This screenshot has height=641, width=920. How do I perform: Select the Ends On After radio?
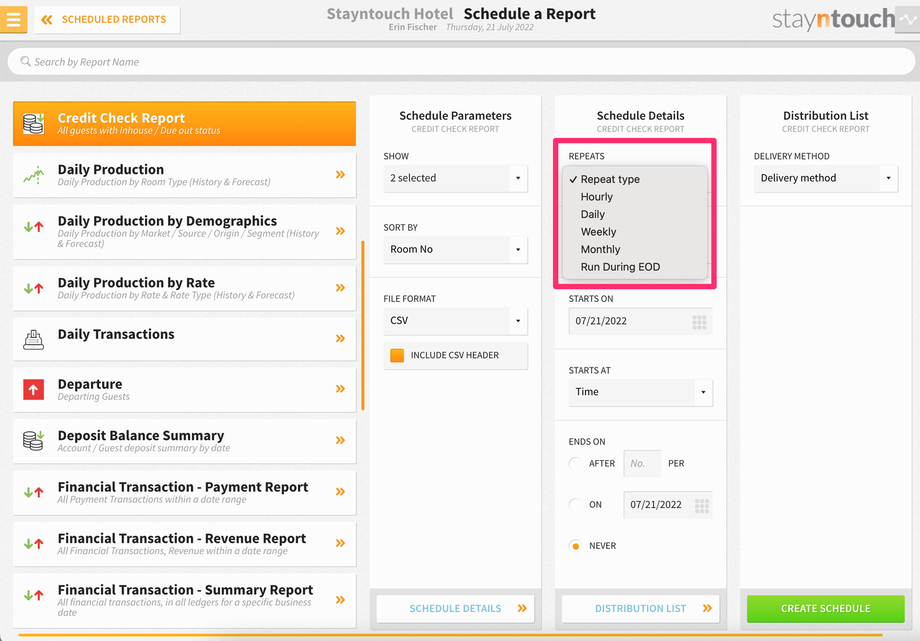pos(575,463)
